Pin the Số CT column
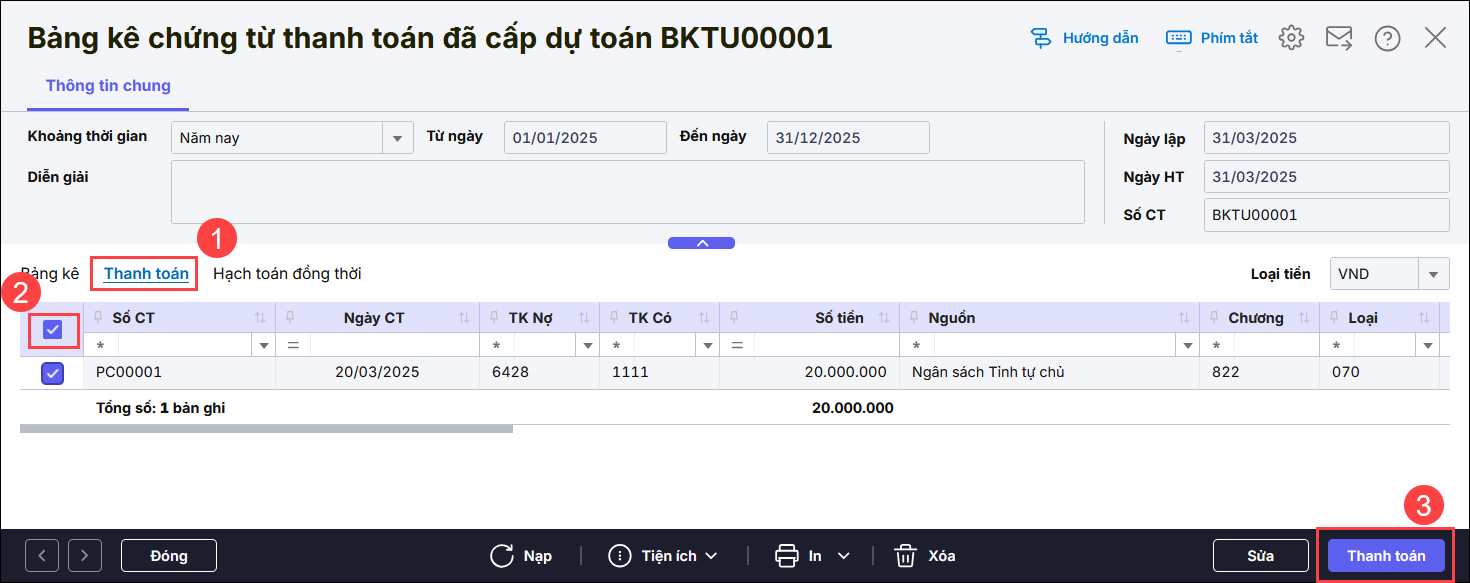Viewport: 1470px width, 583px height. 98,318
